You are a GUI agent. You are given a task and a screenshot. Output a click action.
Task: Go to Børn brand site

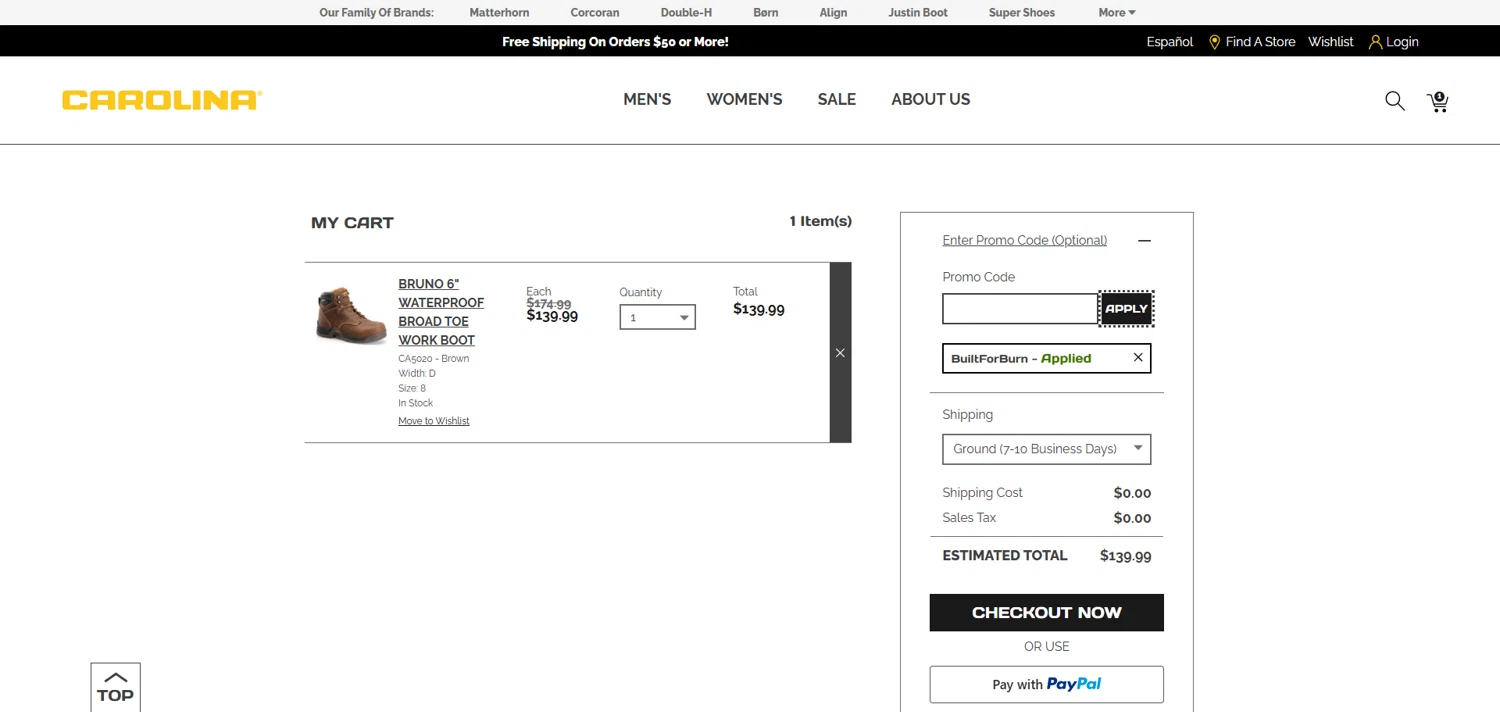point(765,13)
